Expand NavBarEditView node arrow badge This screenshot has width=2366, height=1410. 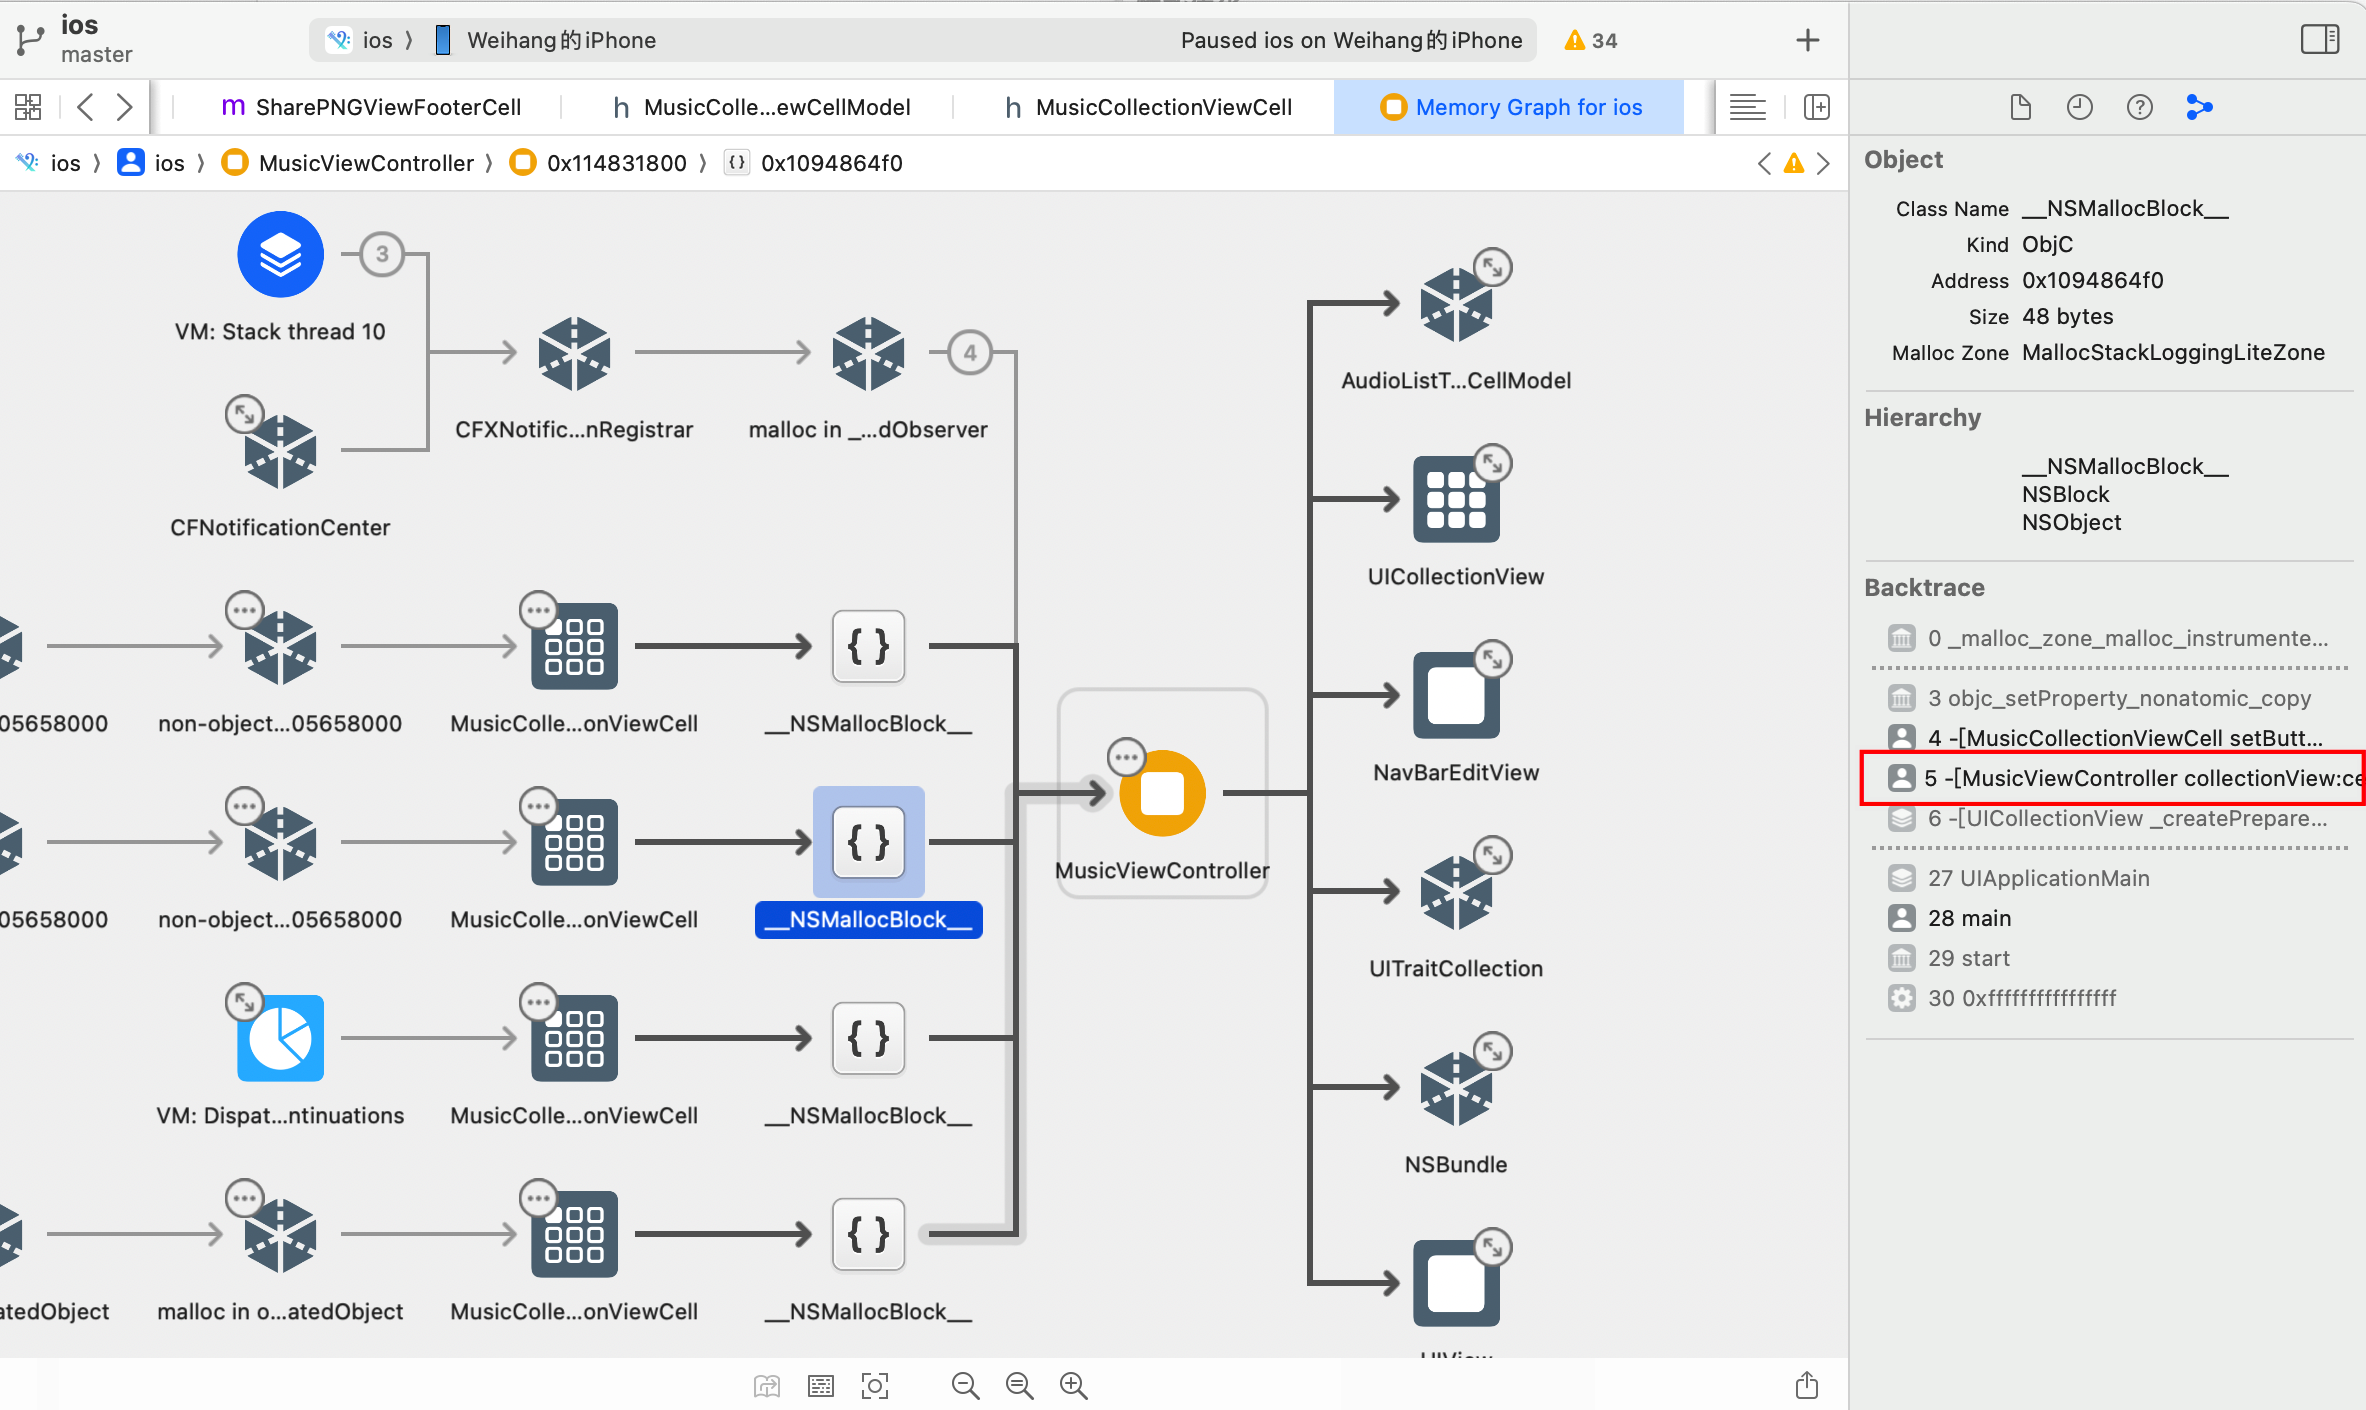(x=1493, y=659)
